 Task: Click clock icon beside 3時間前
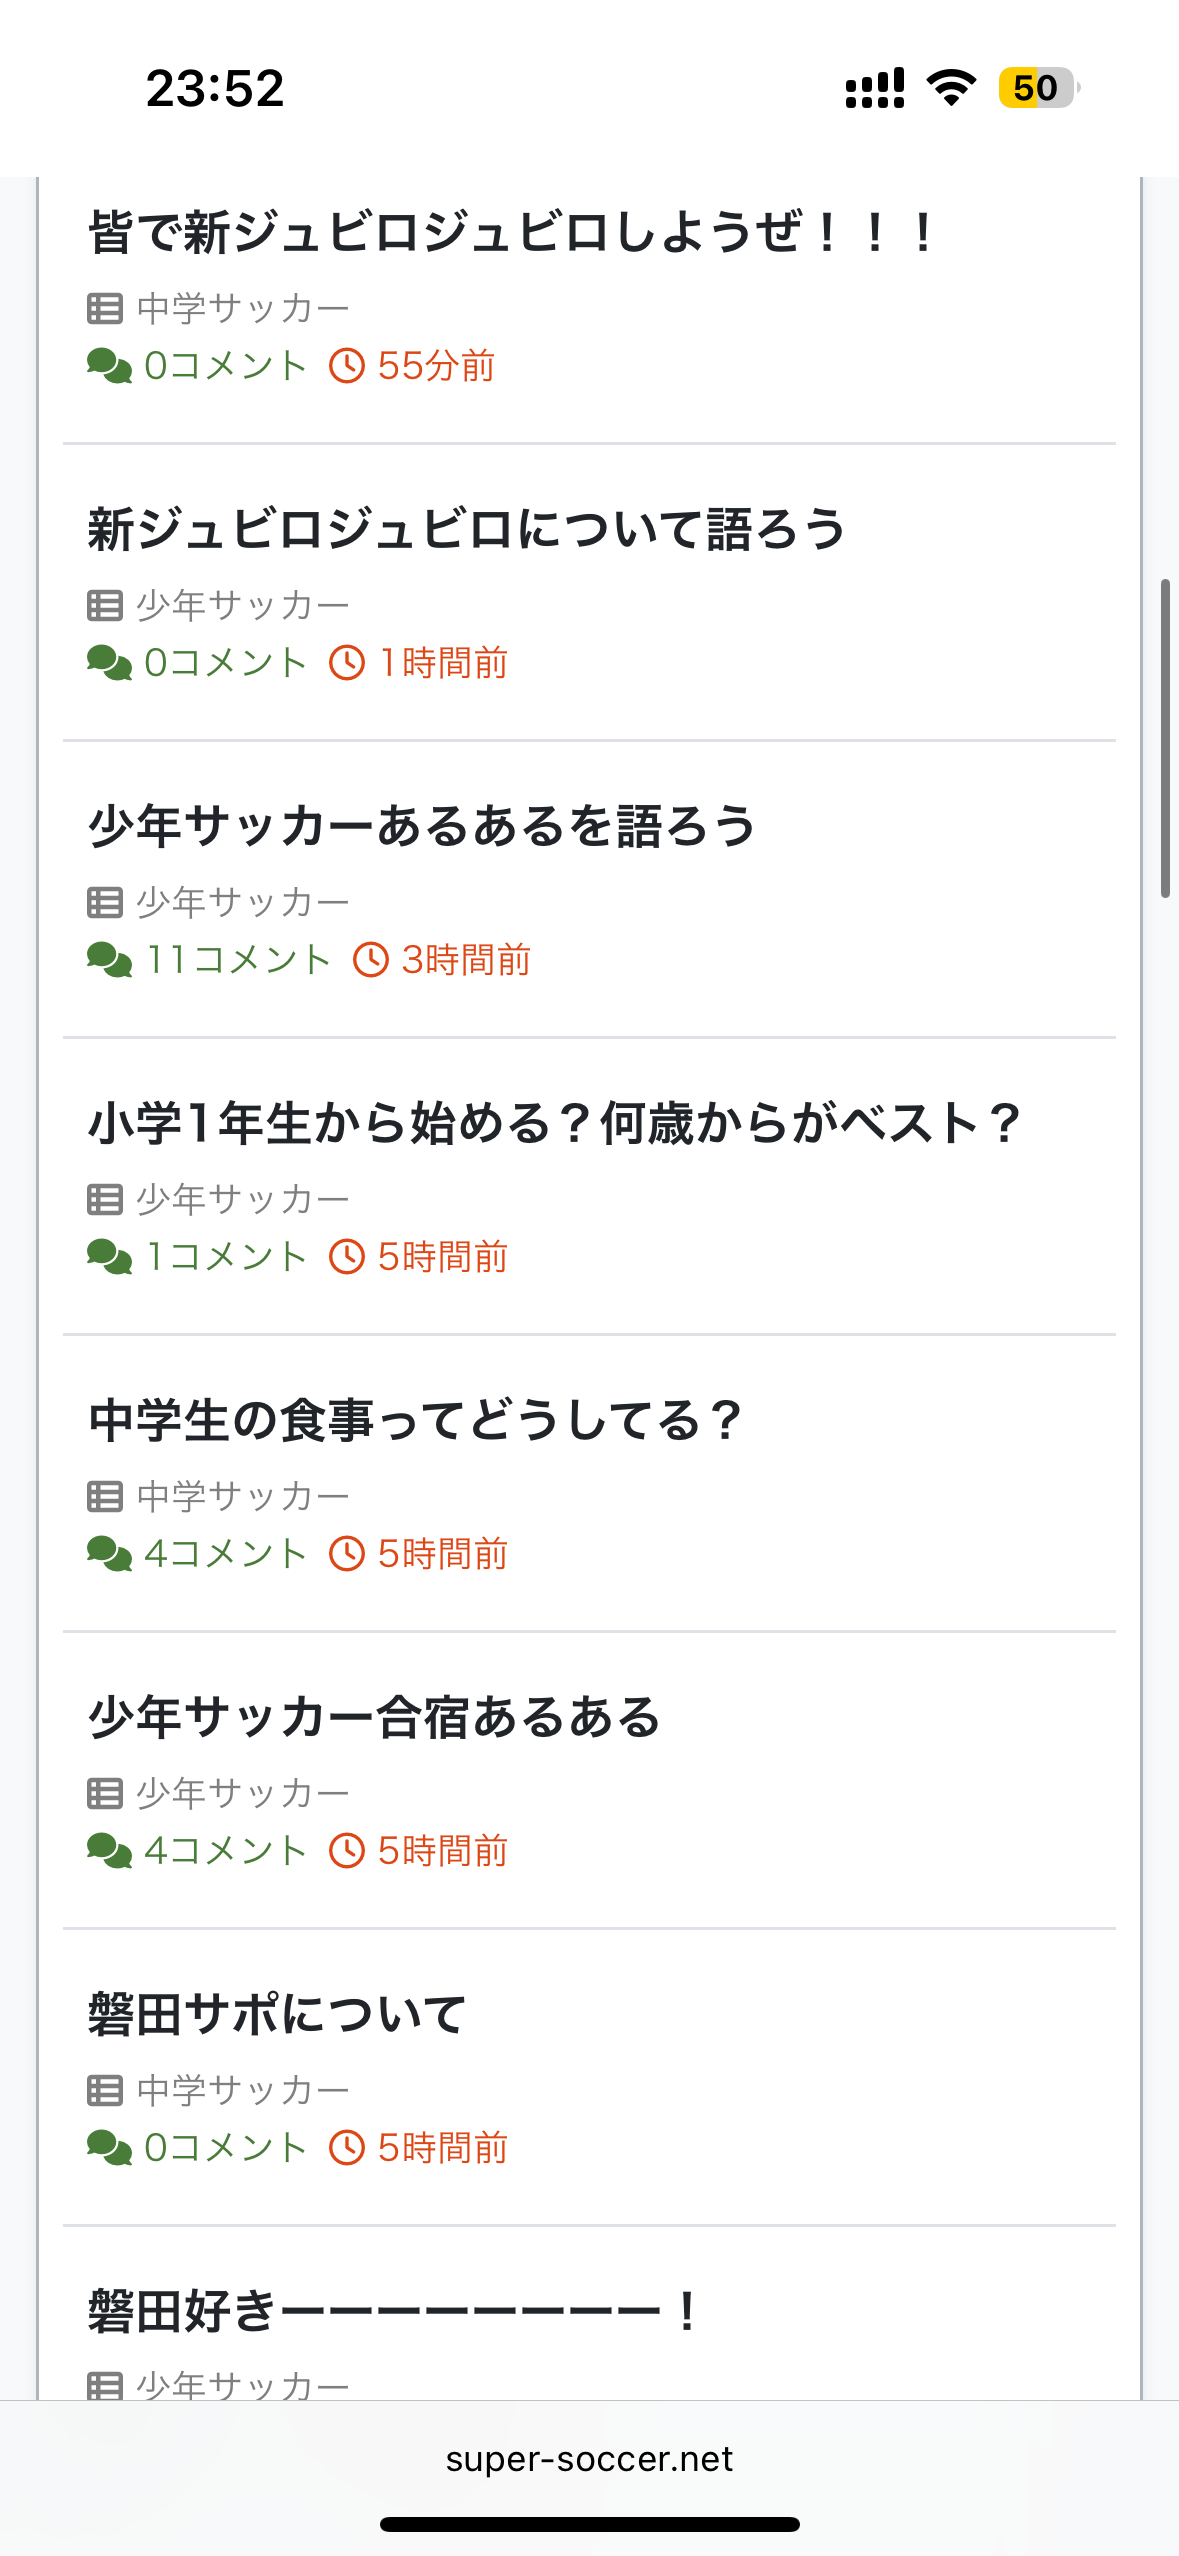coord(371,960)
